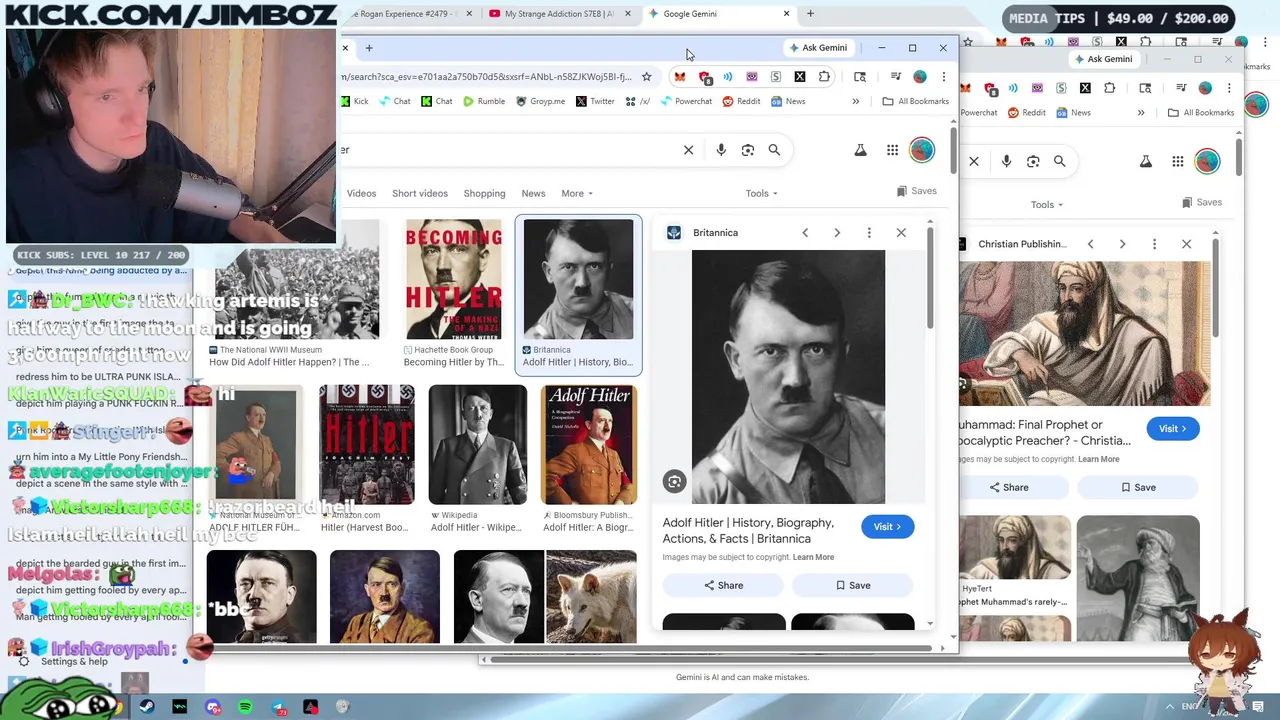Image resolution: width=1280 pixels, height=720 pixels.
Task: Open All Bookmarks folder in right window
Action: pos(1201,112)
